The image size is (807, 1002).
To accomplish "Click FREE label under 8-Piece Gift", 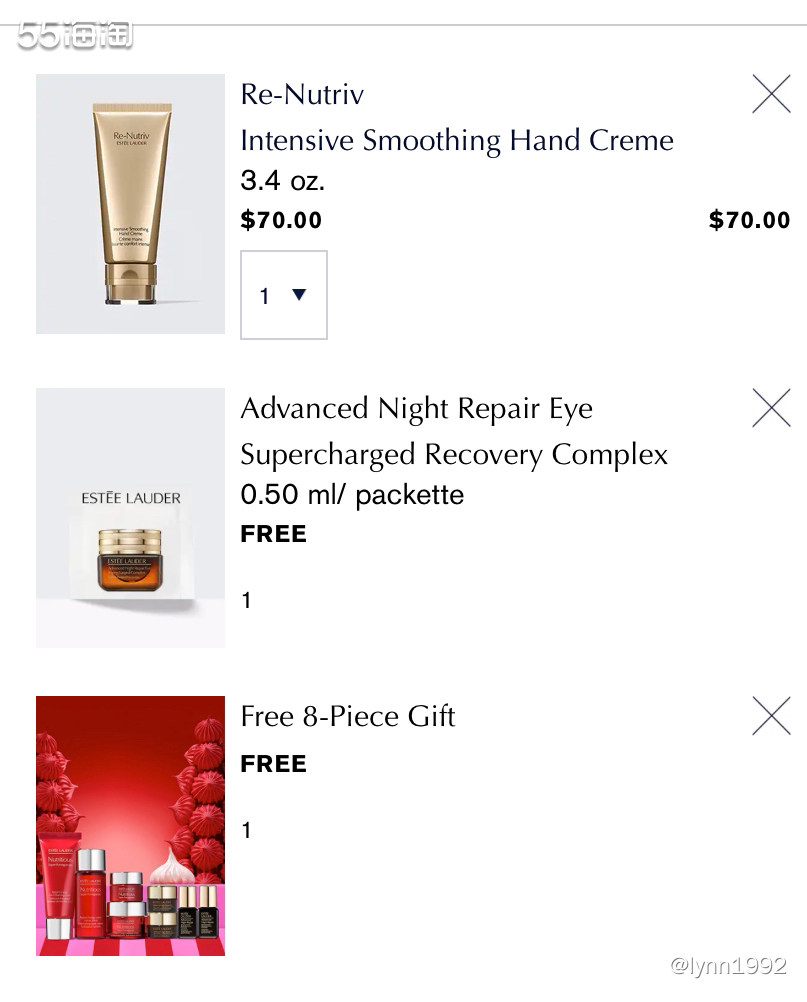I will tap(273, 764).
